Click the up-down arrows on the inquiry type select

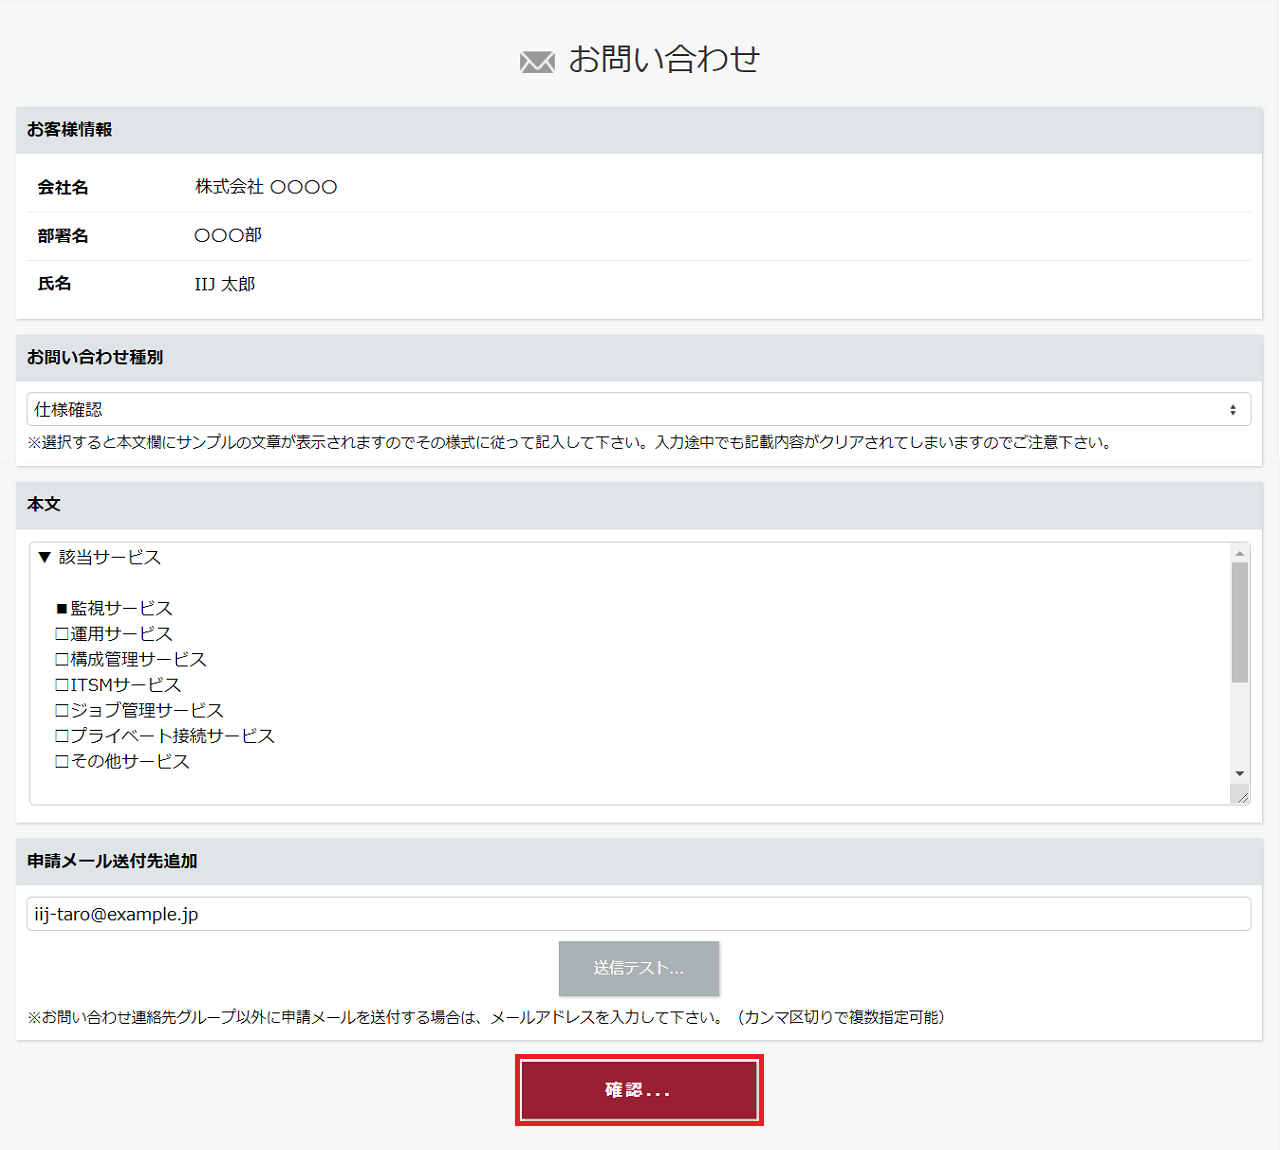(1232, 410)
